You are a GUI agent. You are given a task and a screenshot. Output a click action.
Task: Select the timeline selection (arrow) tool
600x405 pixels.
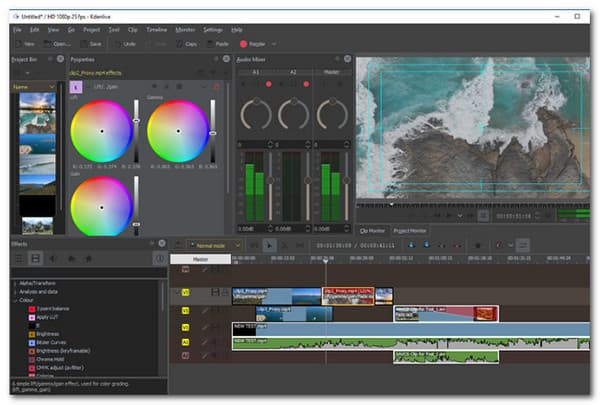269,245
